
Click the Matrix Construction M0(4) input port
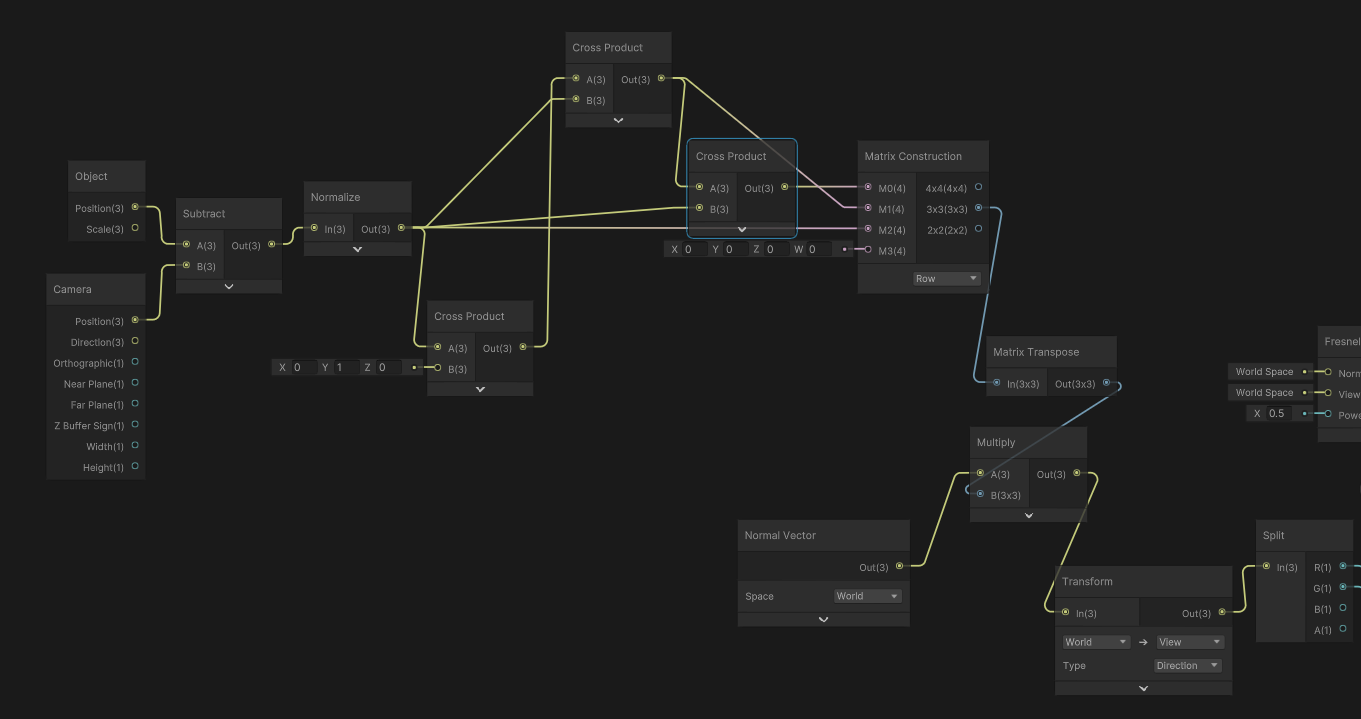(x=867, y=187)
